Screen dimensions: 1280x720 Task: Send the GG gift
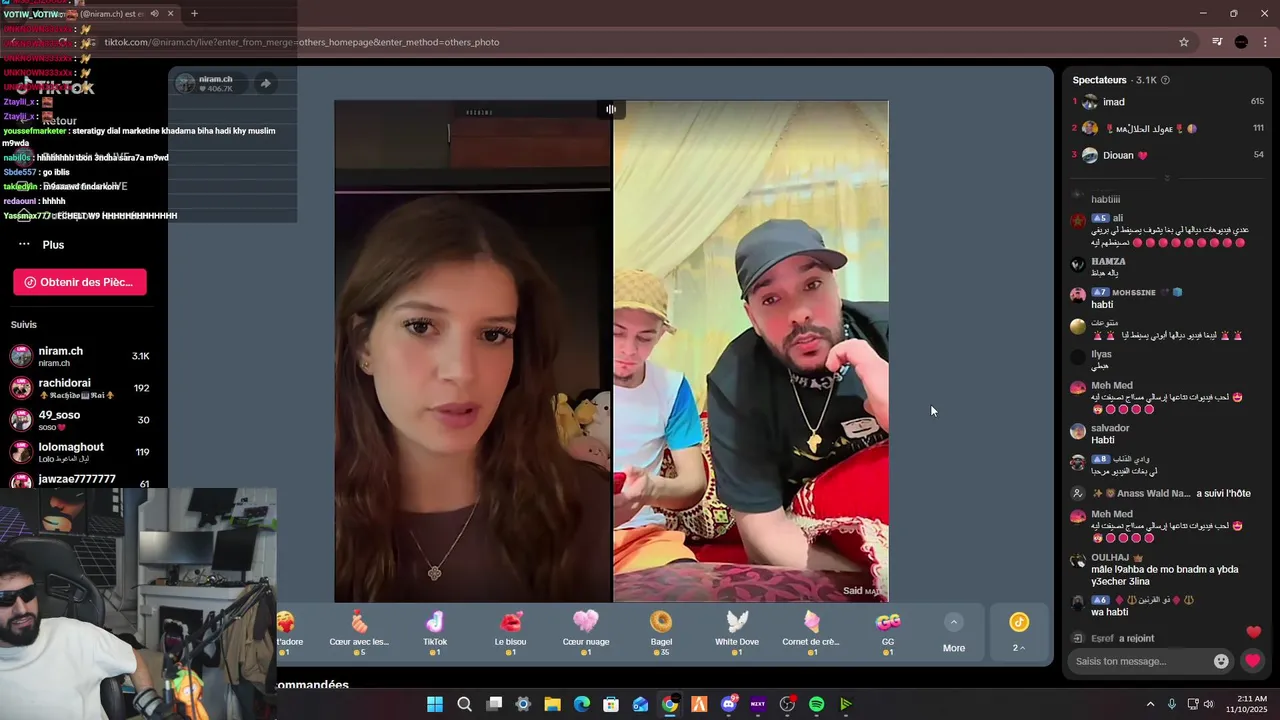888,632
